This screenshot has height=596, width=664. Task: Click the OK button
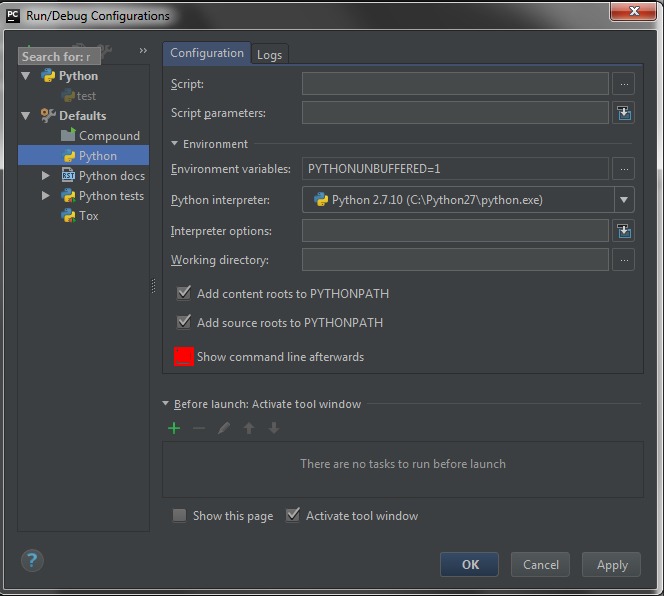(x=470, y=564)
